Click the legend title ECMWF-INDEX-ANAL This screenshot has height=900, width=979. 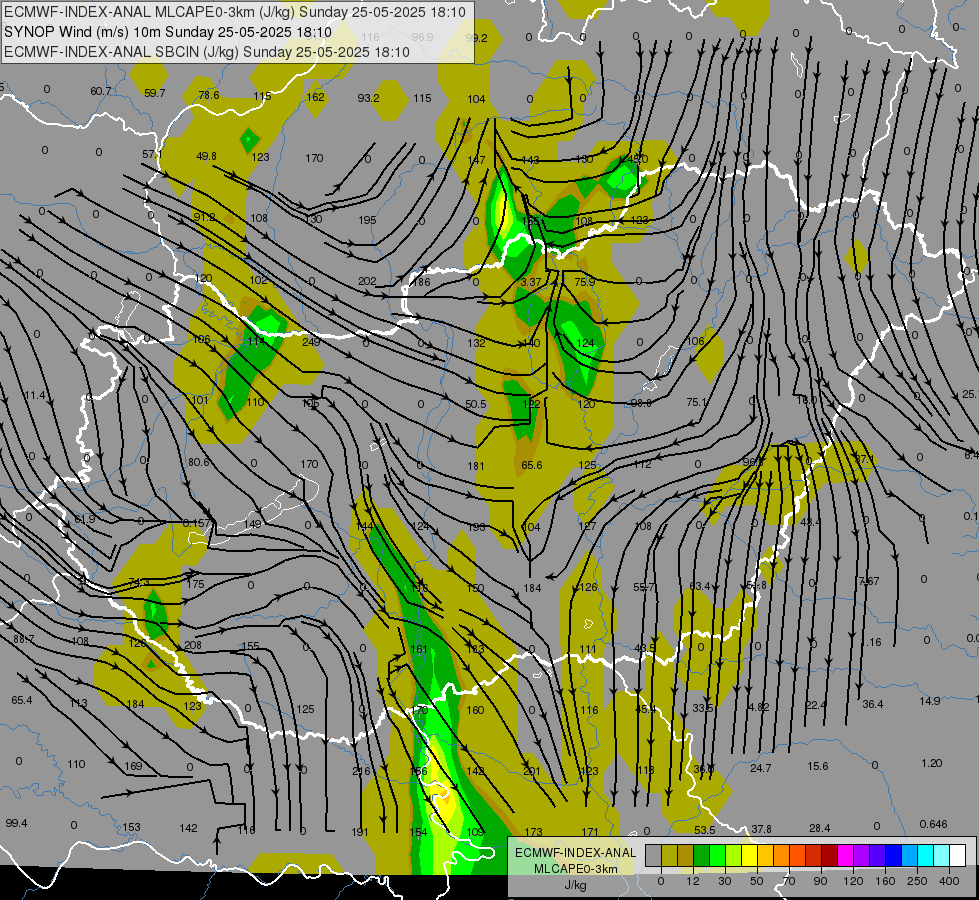pos(575,853)
